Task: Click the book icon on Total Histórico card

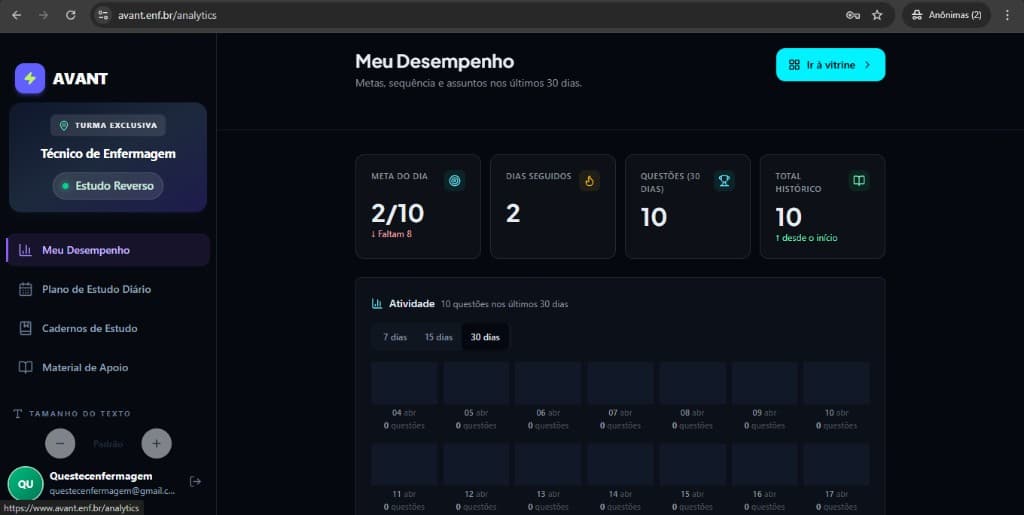Action: [859, 181]
